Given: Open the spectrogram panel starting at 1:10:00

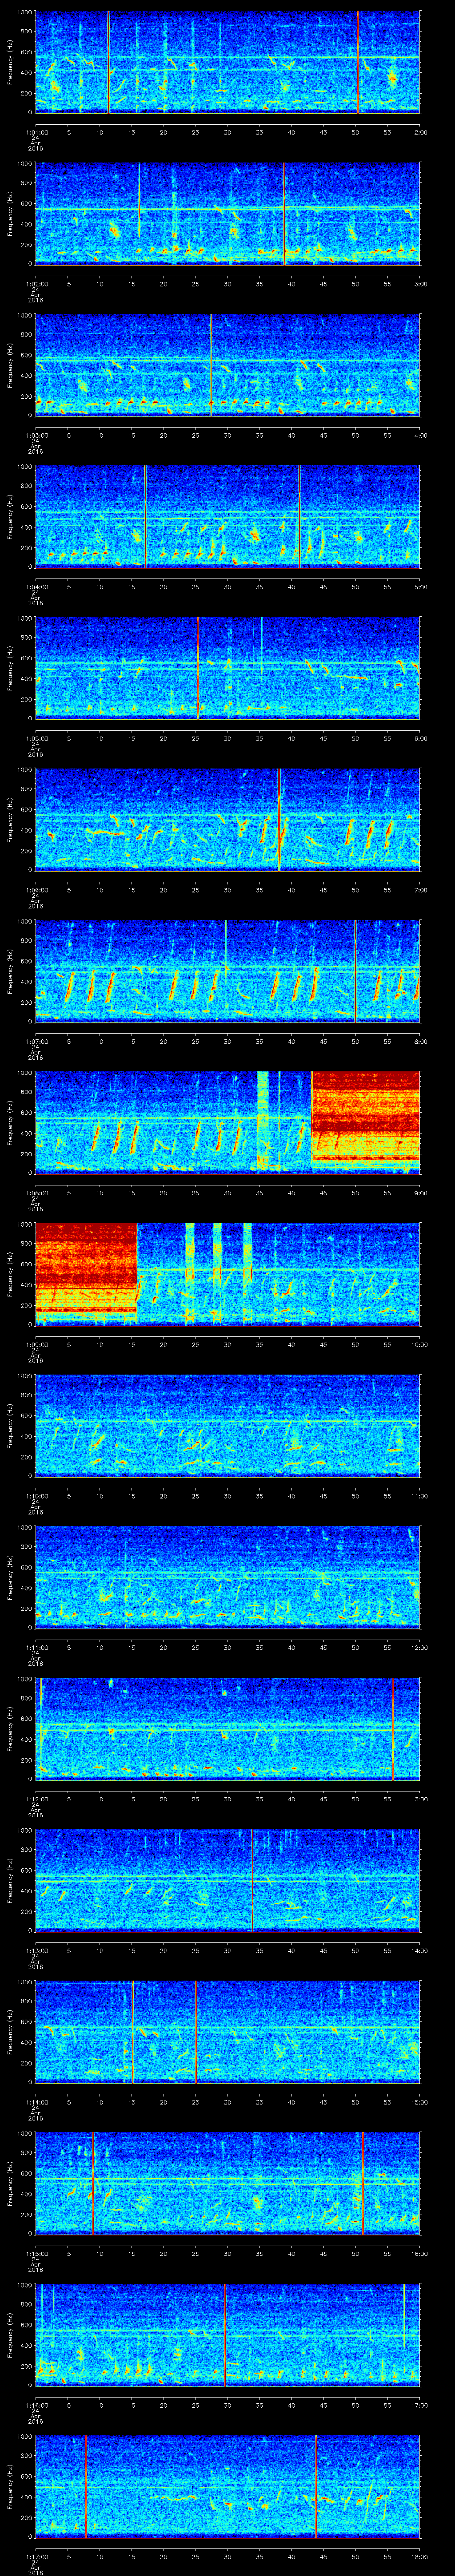Looking at the screenshot, I should (x=228, y=1427).
